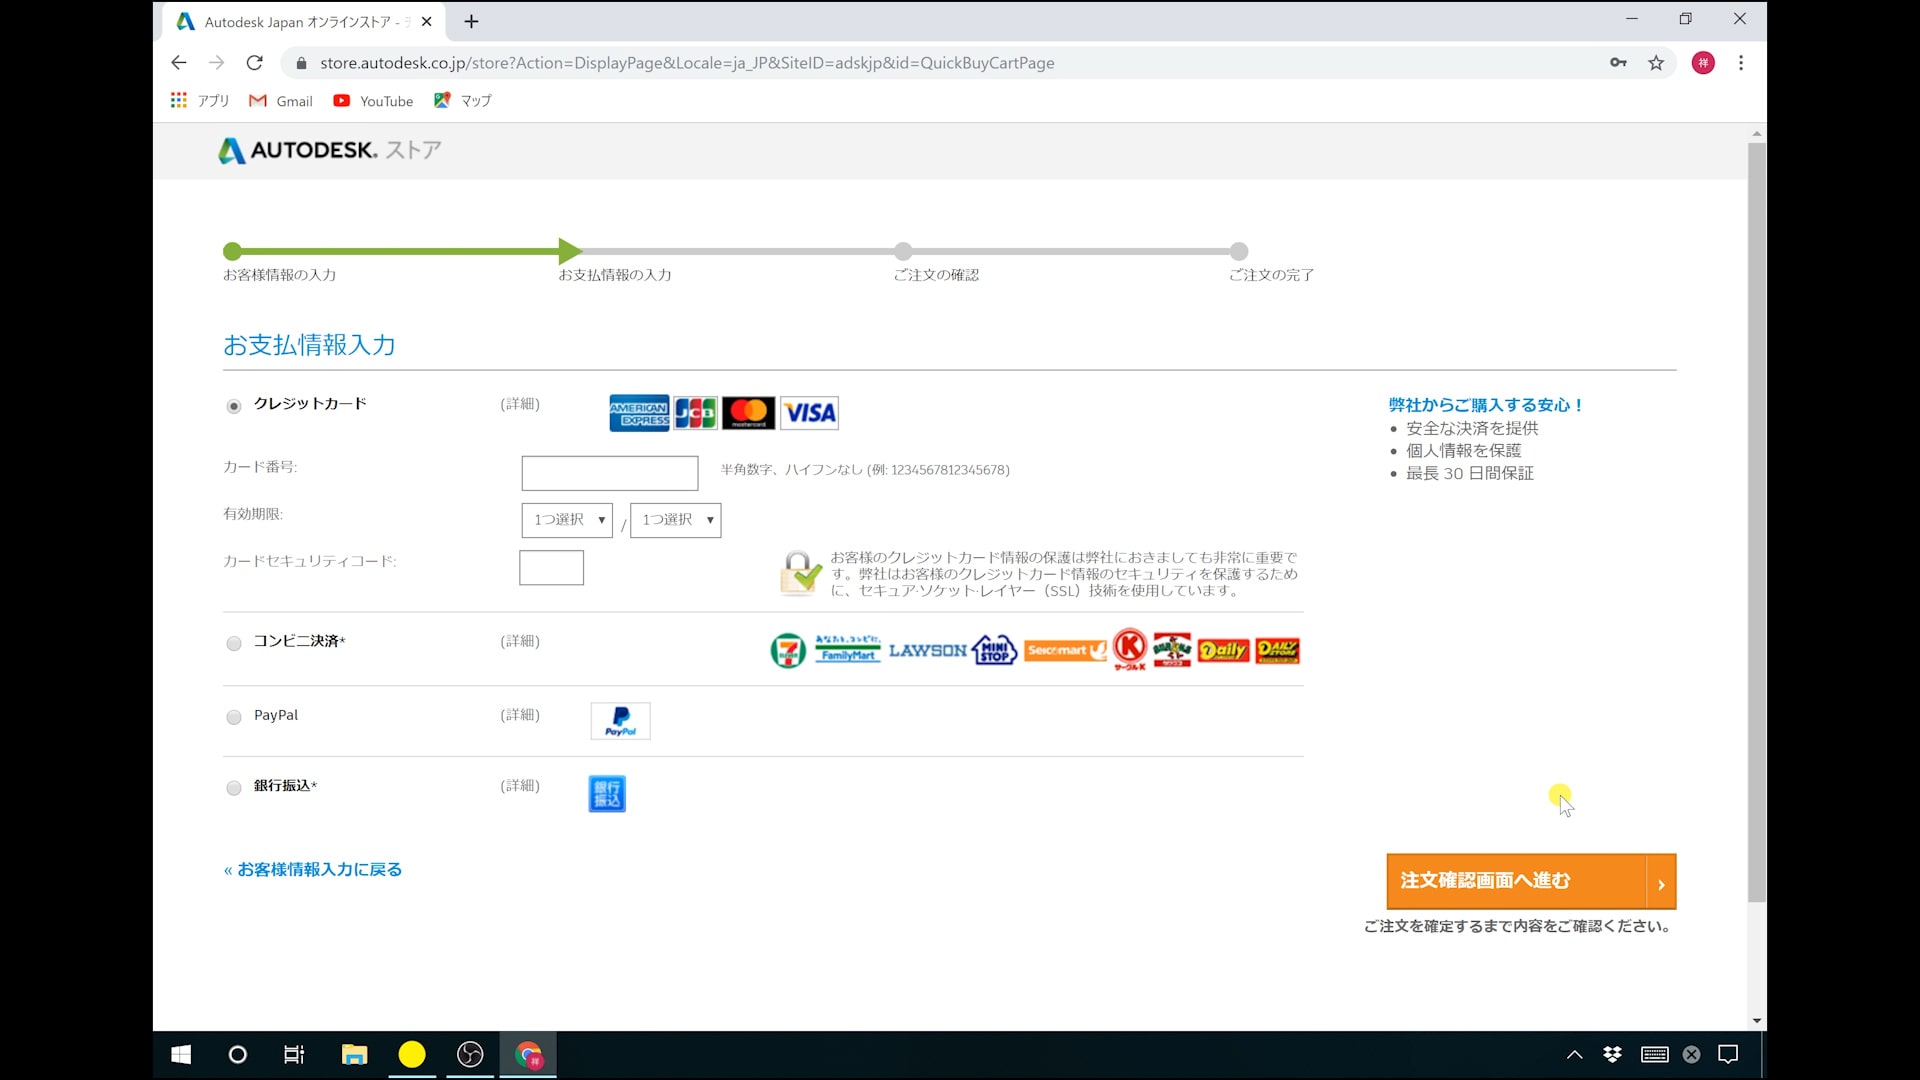The width and height of the screenshot is (1920, 1080).
Task: Open the expiry month dropdown
Action: (567, 520)
